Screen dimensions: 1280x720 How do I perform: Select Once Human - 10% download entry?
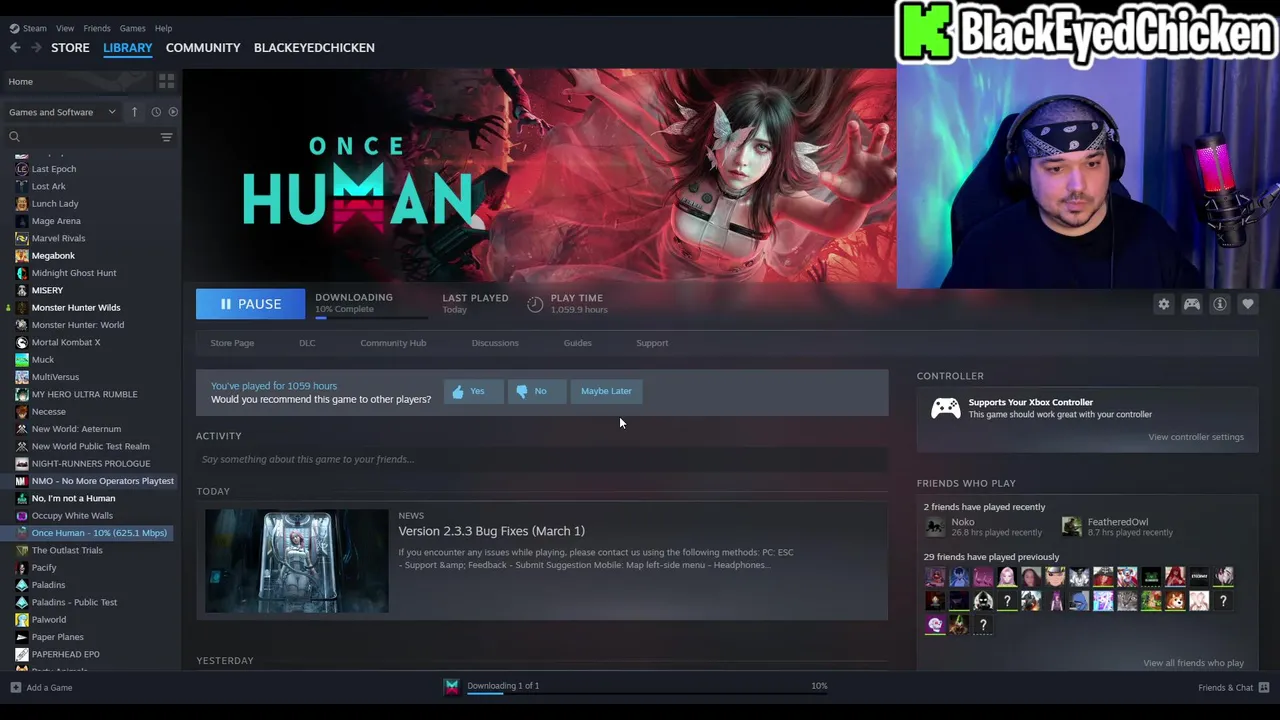tap(99, 533)
